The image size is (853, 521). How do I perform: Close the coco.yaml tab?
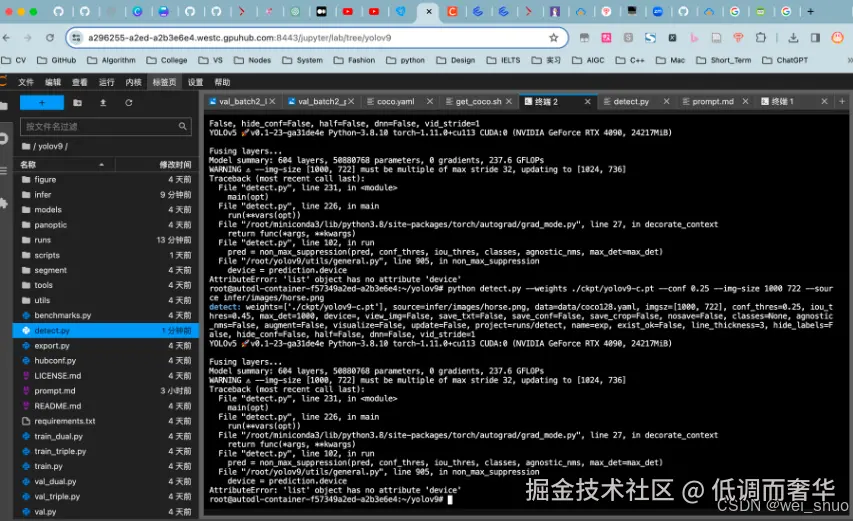point(430,102)
